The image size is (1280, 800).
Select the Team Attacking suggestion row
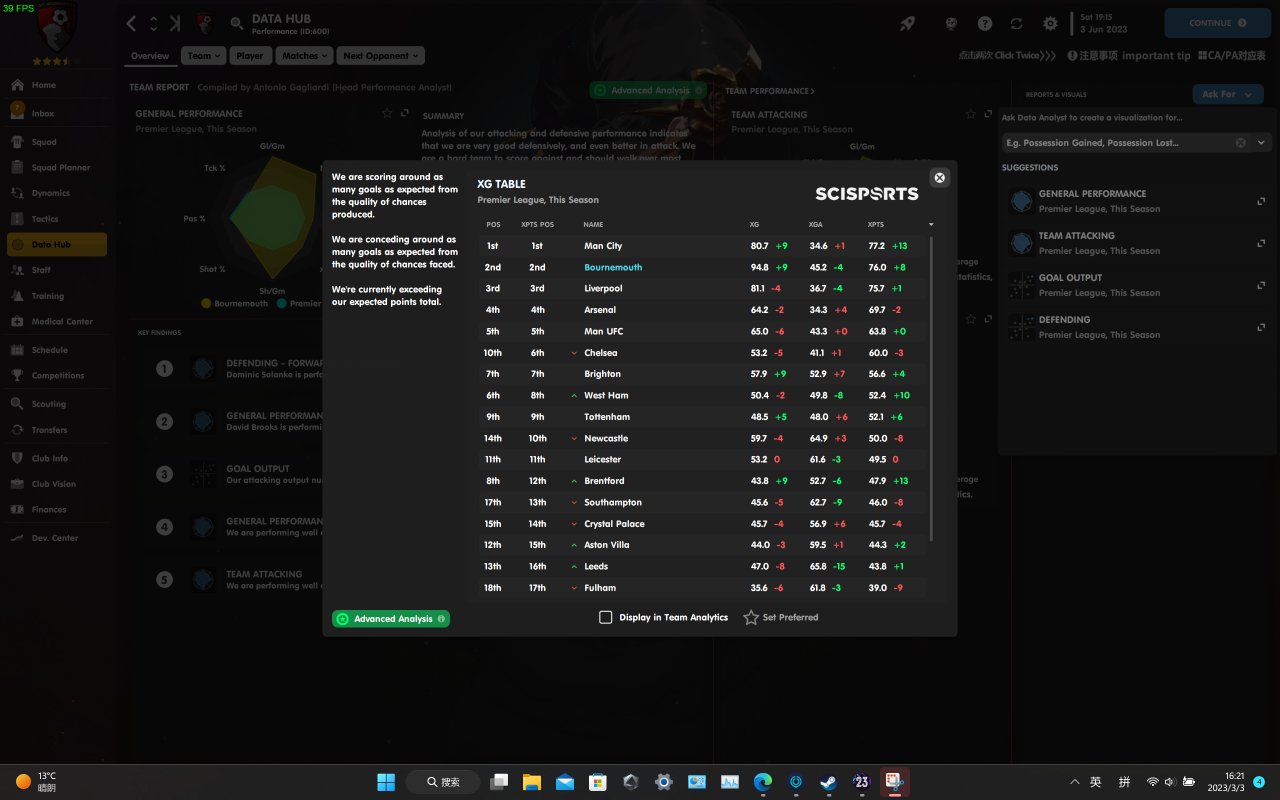coord(1137,243)
